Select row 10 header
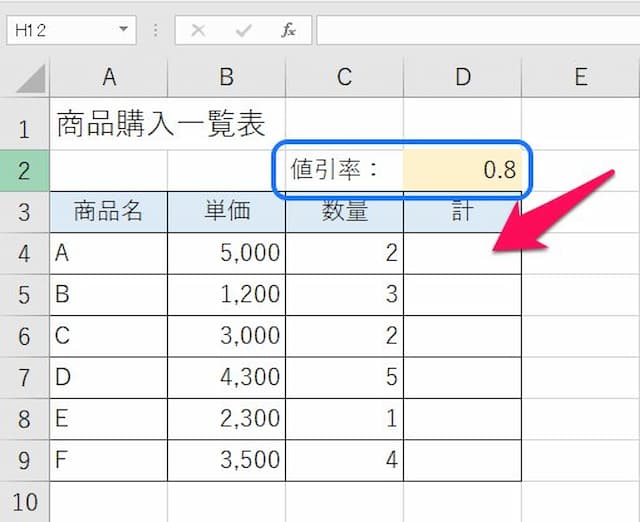640x522 pixels. coord(24,502)
